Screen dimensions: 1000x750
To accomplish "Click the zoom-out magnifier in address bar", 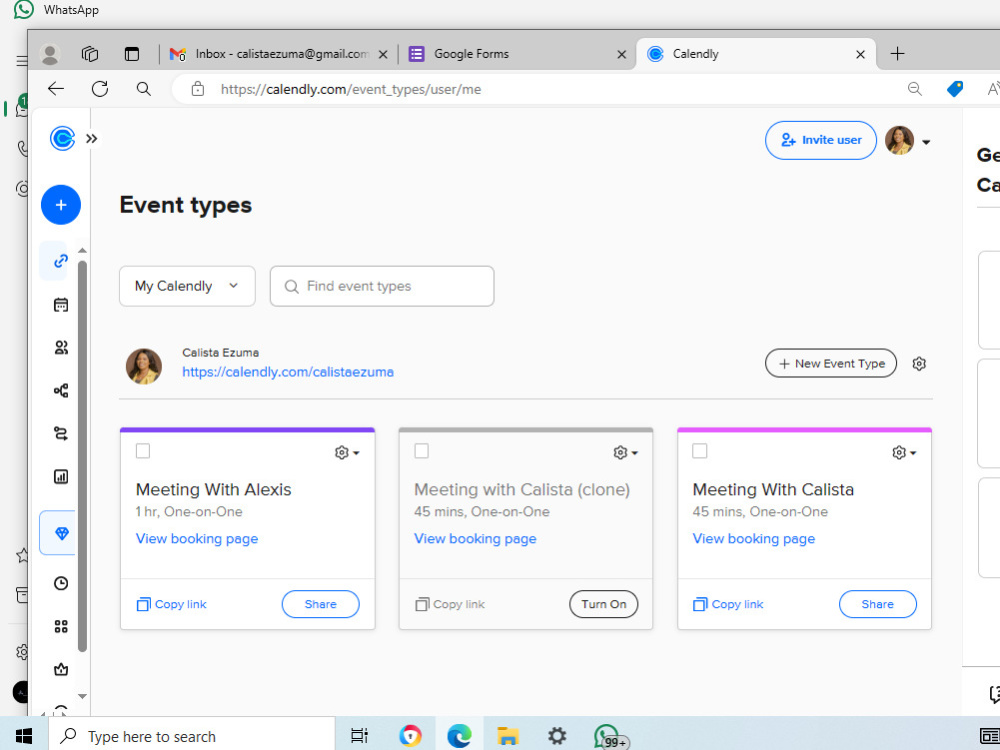I will pos(915,89).
